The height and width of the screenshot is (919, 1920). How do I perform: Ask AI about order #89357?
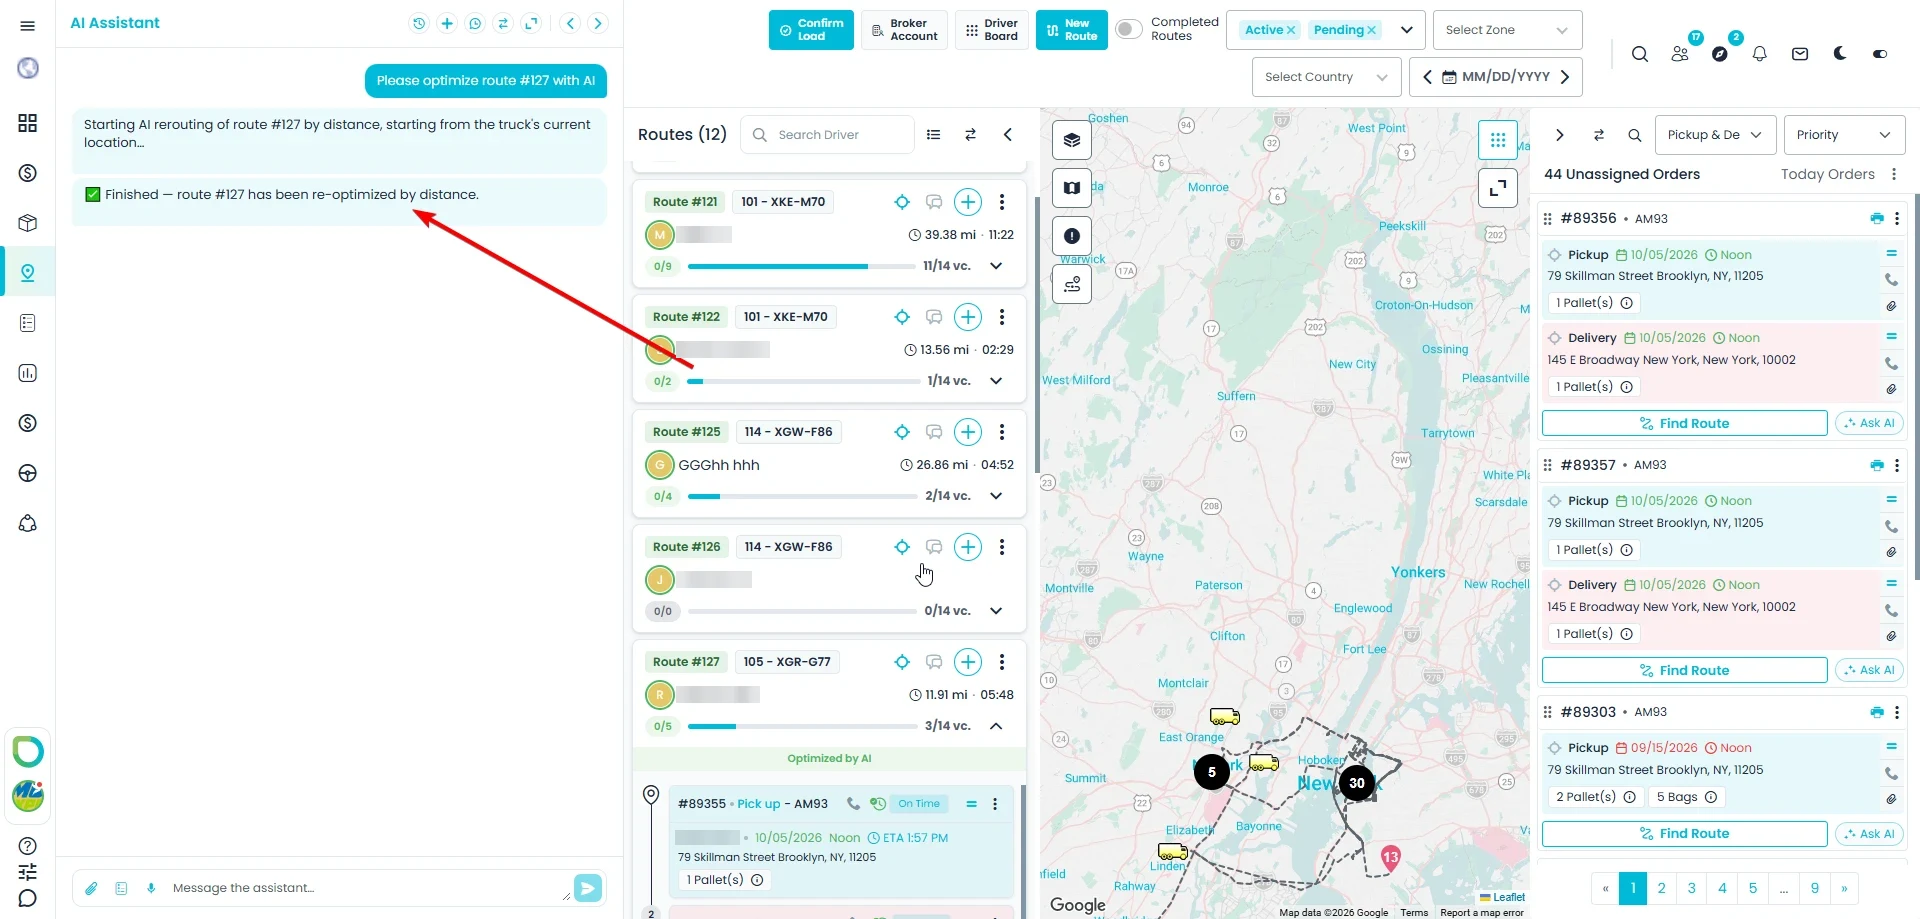tap(1869, 670)
